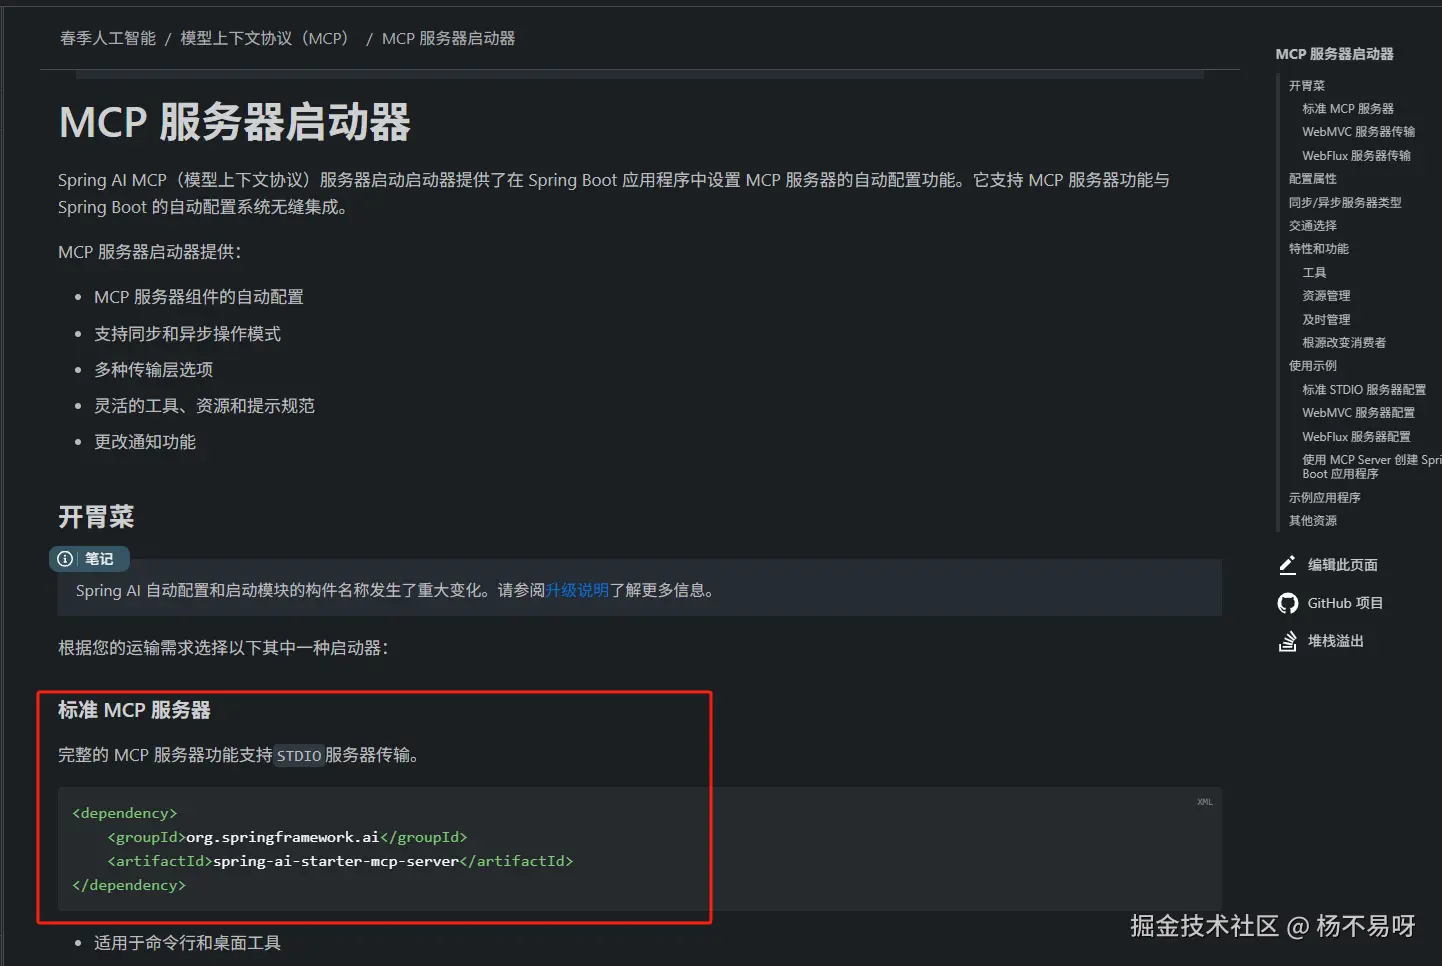Jump to WebMVC 服务器传输 in sidebar
Image resolution: width=1442 pixels, height=966 pixels.
(1358, 132)
